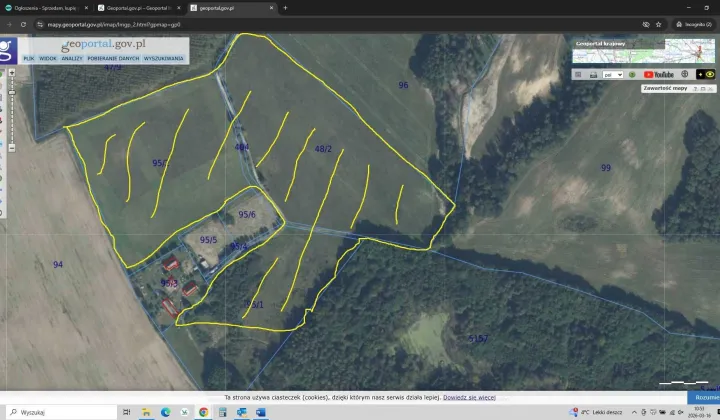
Task: Open the POBIERANIE DANYCH menu
Action: [x=113, y=58]
